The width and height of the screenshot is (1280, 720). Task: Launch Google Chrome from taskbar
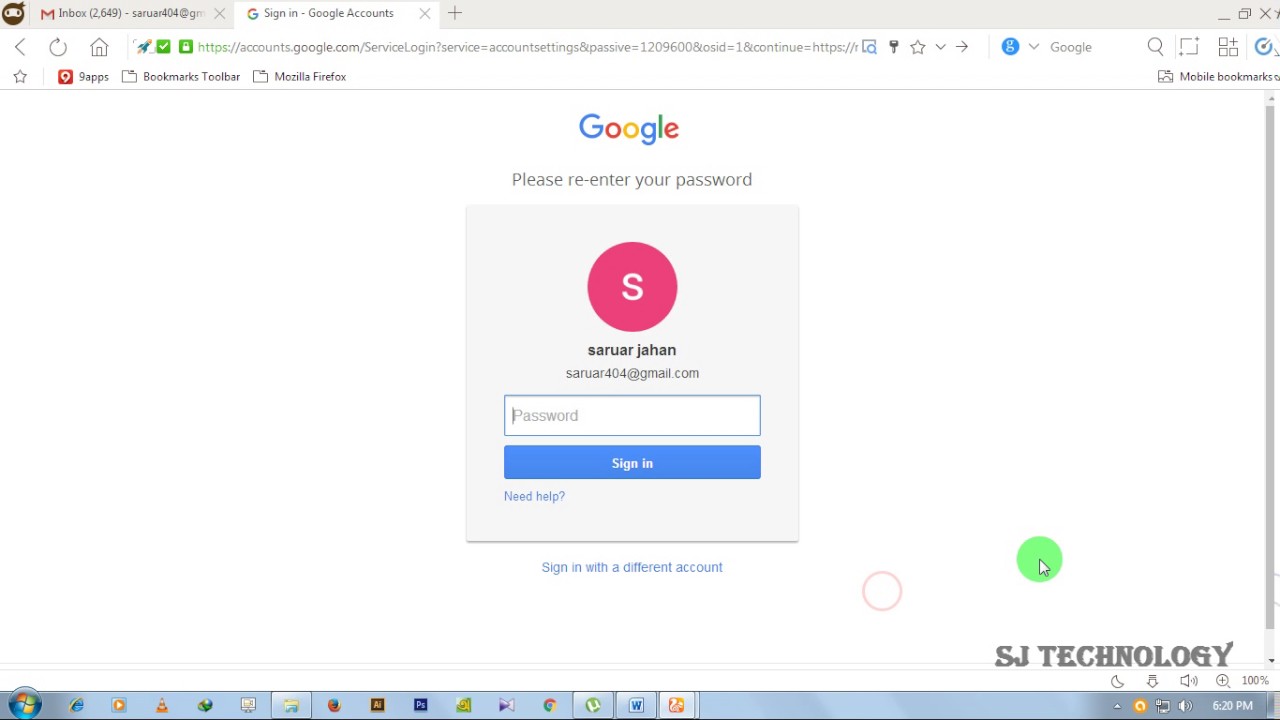pyautogui.click(x=549, y=705)
